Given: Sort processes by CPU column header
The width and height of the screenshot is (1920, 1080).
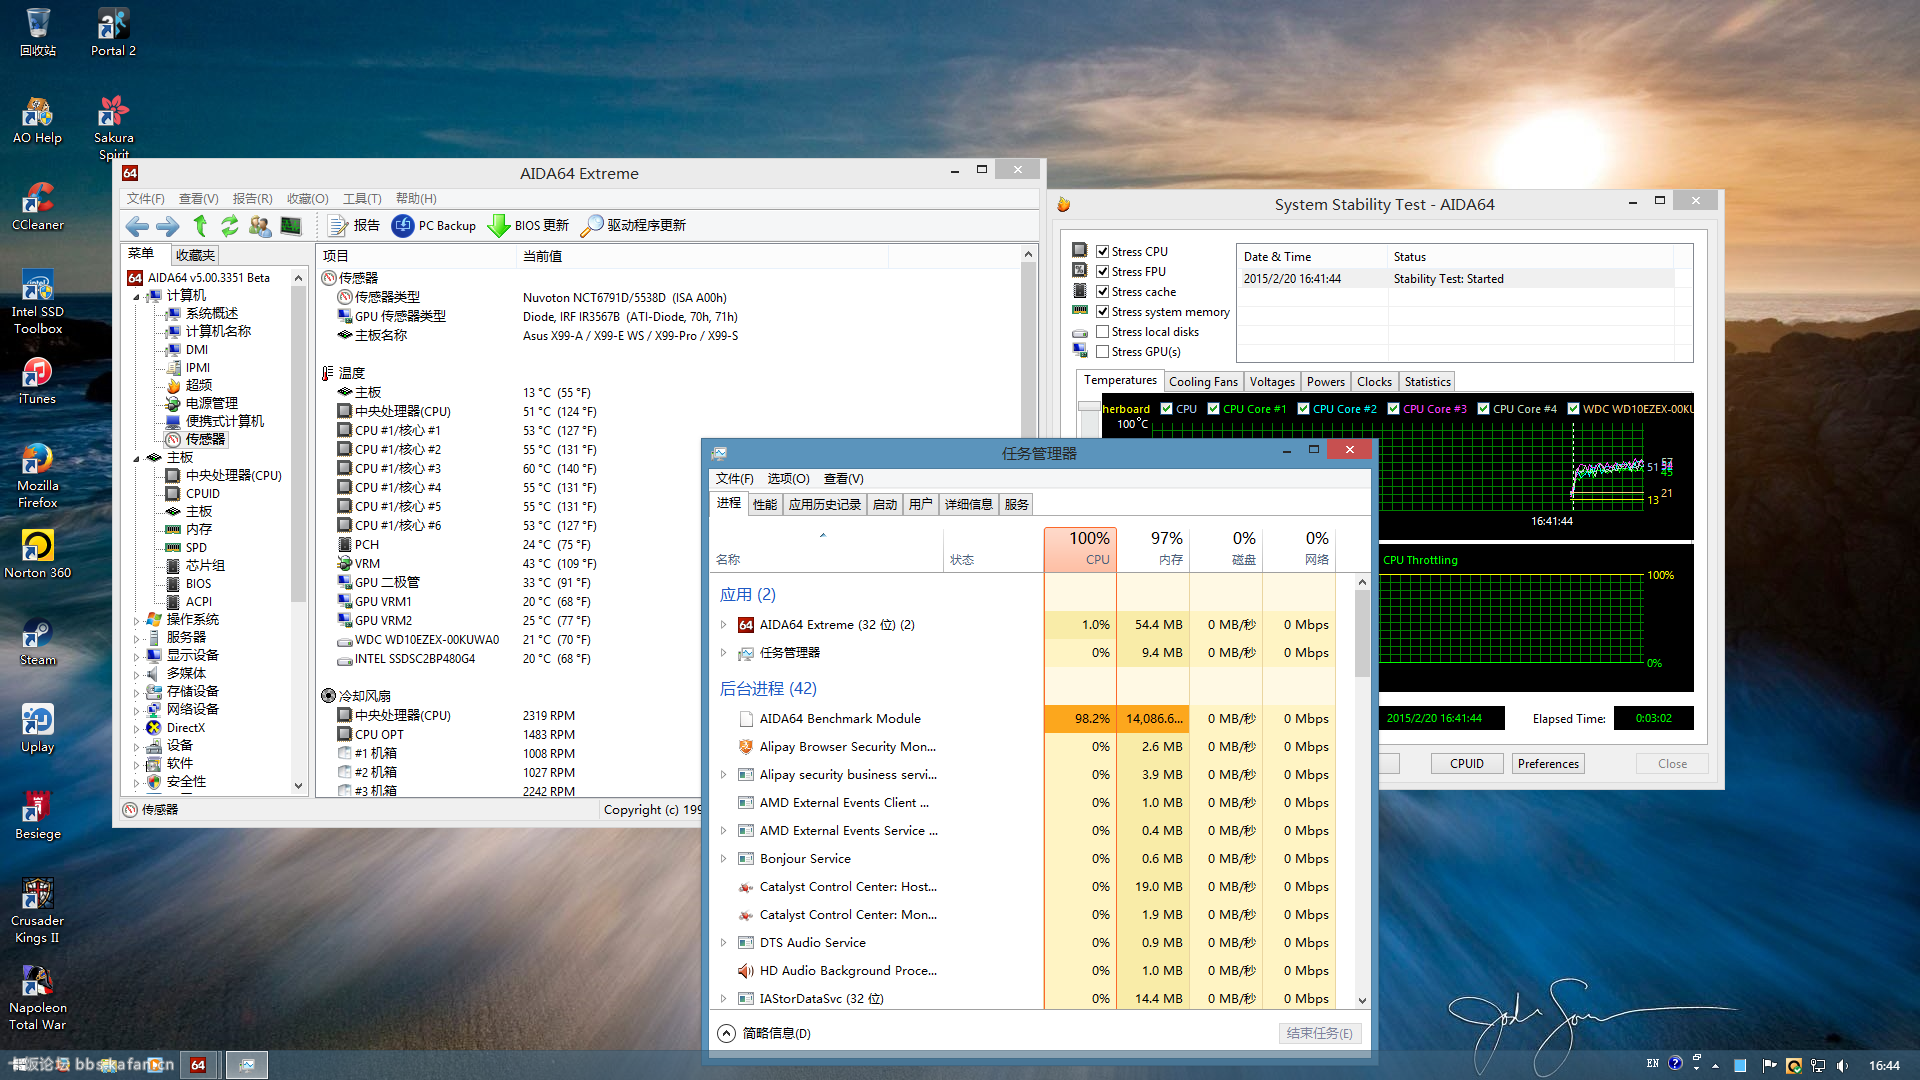Looking at the screenshot, I should point(1080,548).
